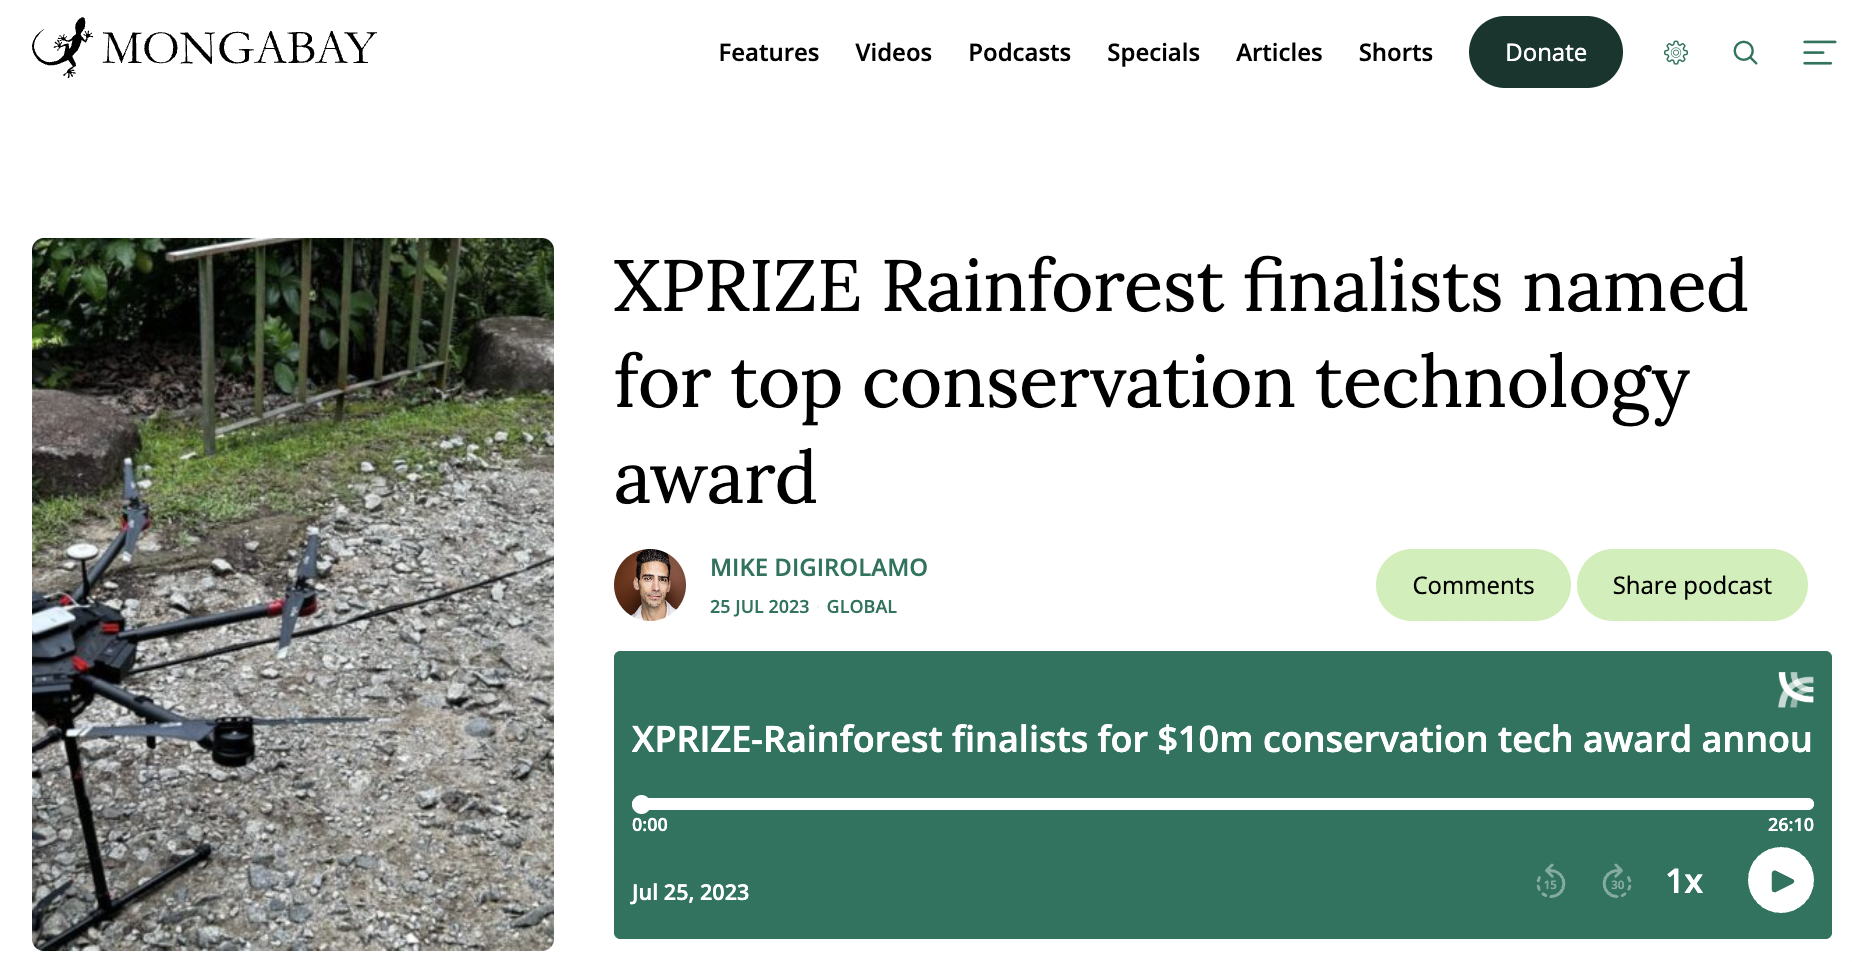The height and width of the screenshot is (962, 1852).
Task: Open the hamburger menu icon
Action: (x=1819, y=52)
